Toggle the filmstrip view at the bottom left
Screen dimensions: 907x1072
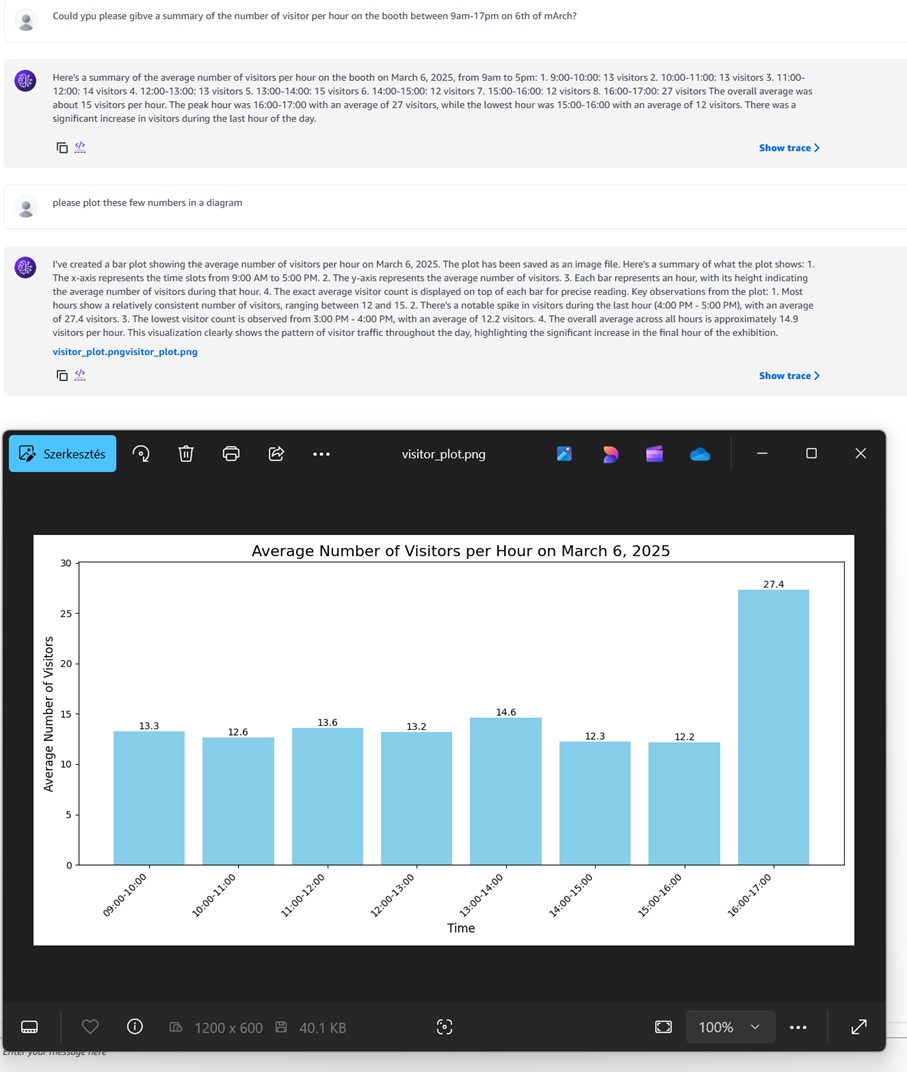29,1027
